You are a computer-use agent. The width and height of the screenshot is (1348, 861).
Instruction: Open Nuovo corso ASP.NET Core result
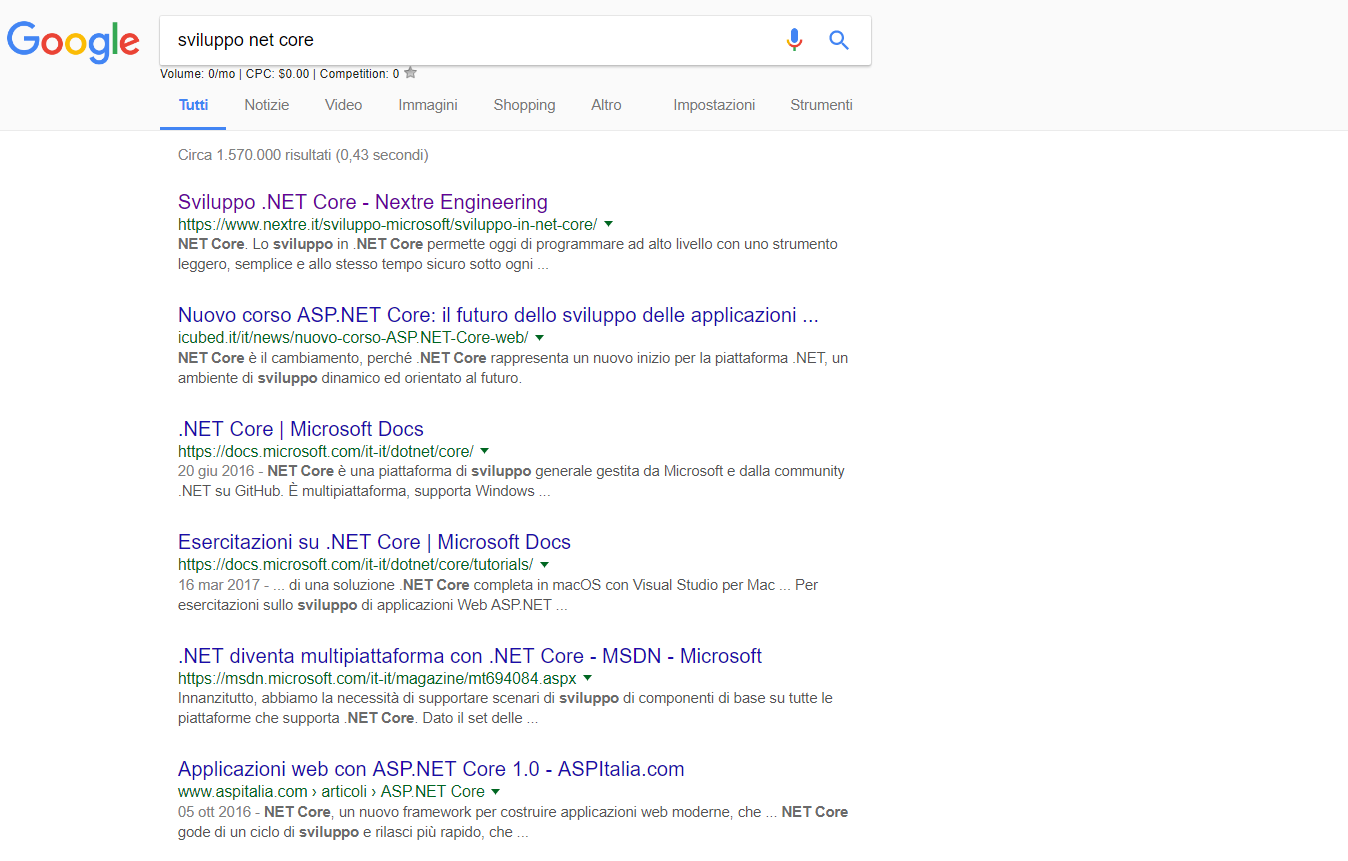coord(498,316)
